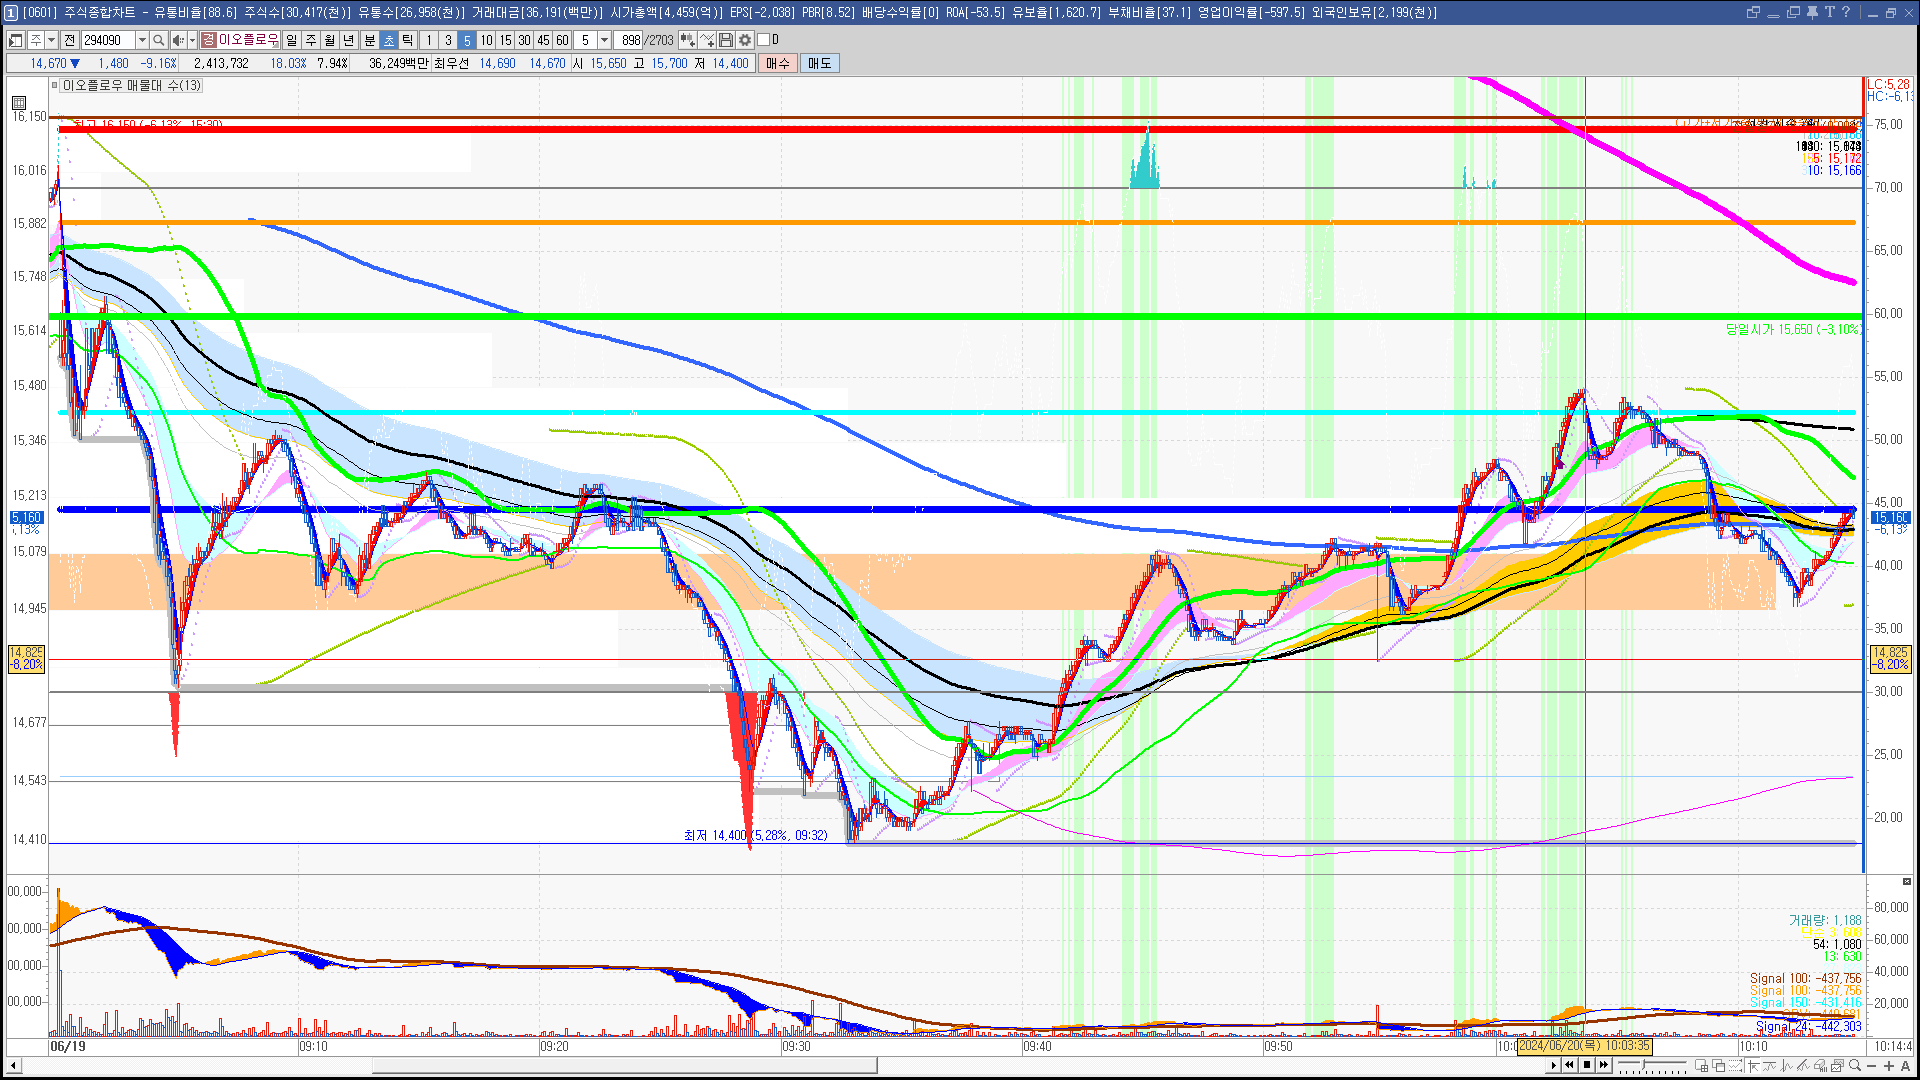Click the plus zoom-in icon
Viewport: 1920px width, 1080px height.
tap(1888, 1066)
